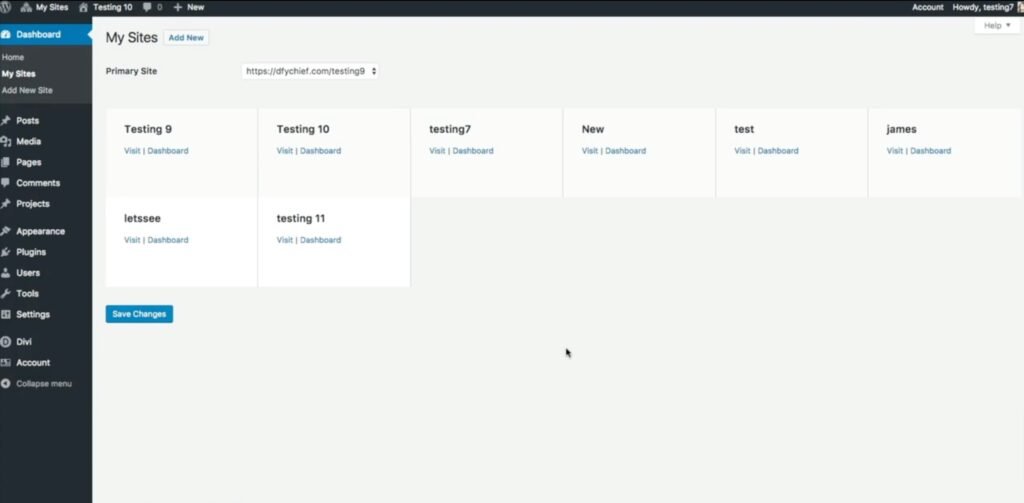Click the Appearance brush icon
This screenshot has width=1024, height=503.
[x=7, y=231]
